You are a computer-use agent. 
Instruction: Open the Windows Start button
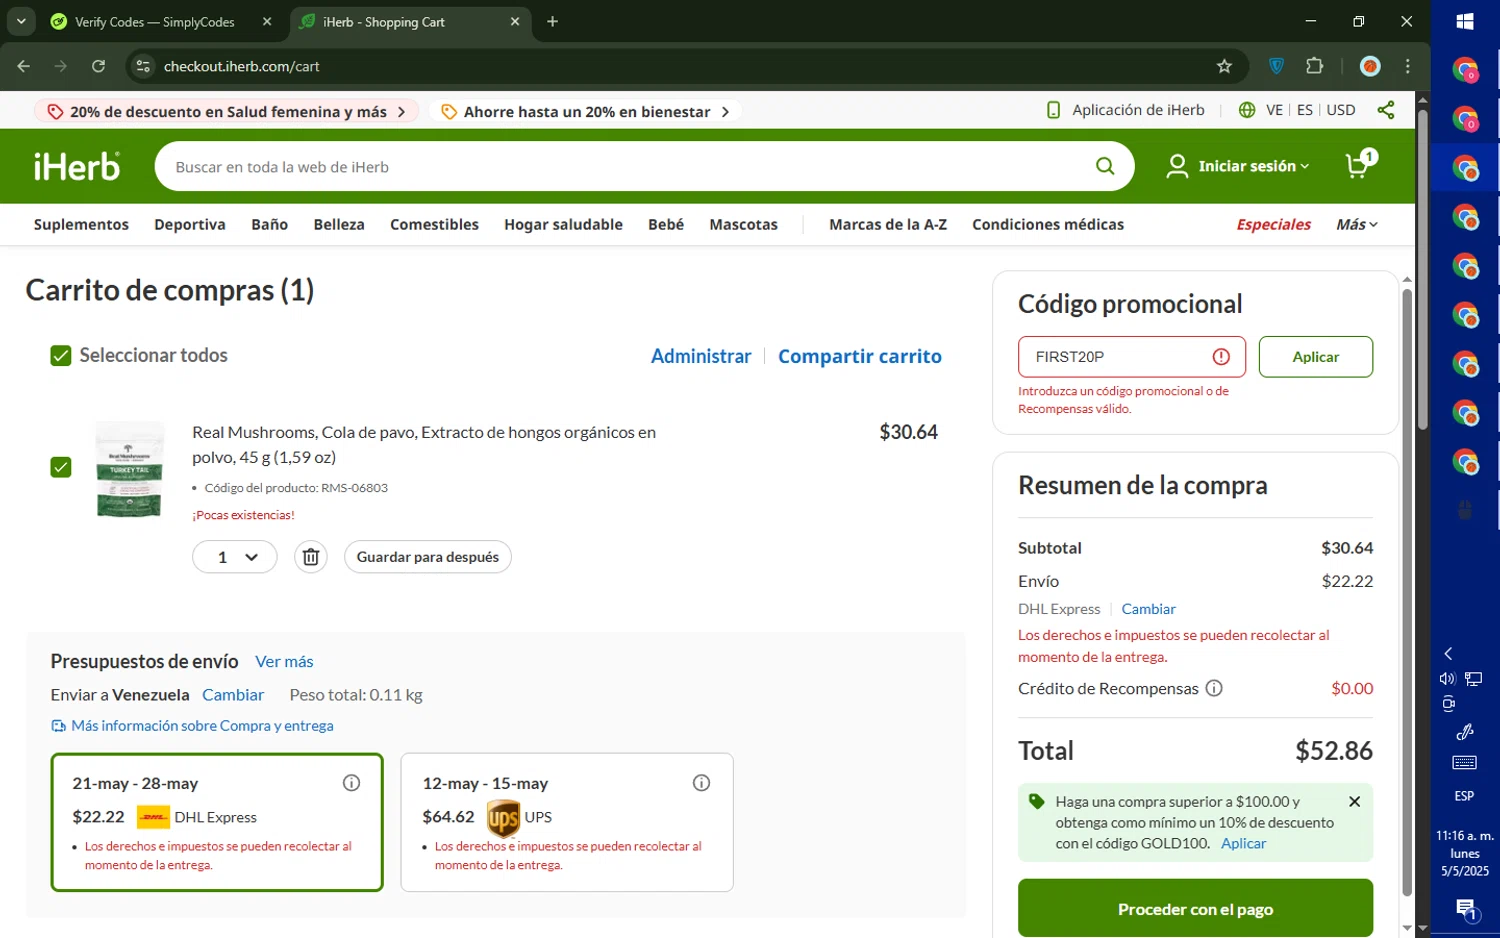click(x=1465, y=21)
